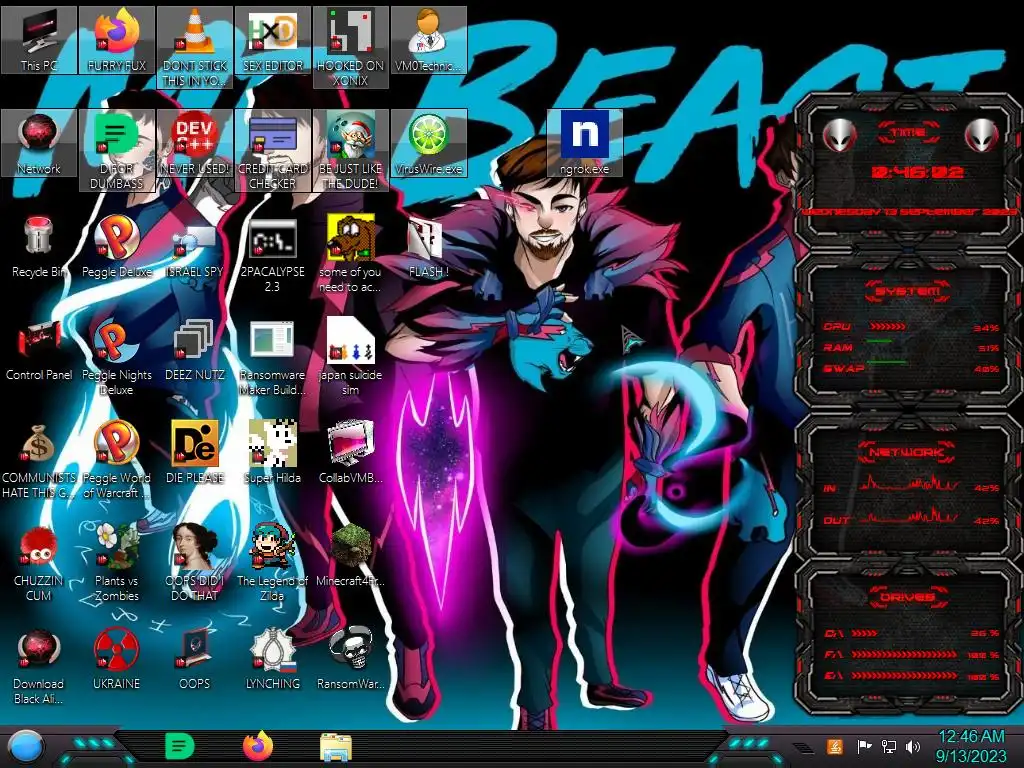
Task: Select the OOPS DID I DO THAT portrait icon
Action: pos(195,563)
